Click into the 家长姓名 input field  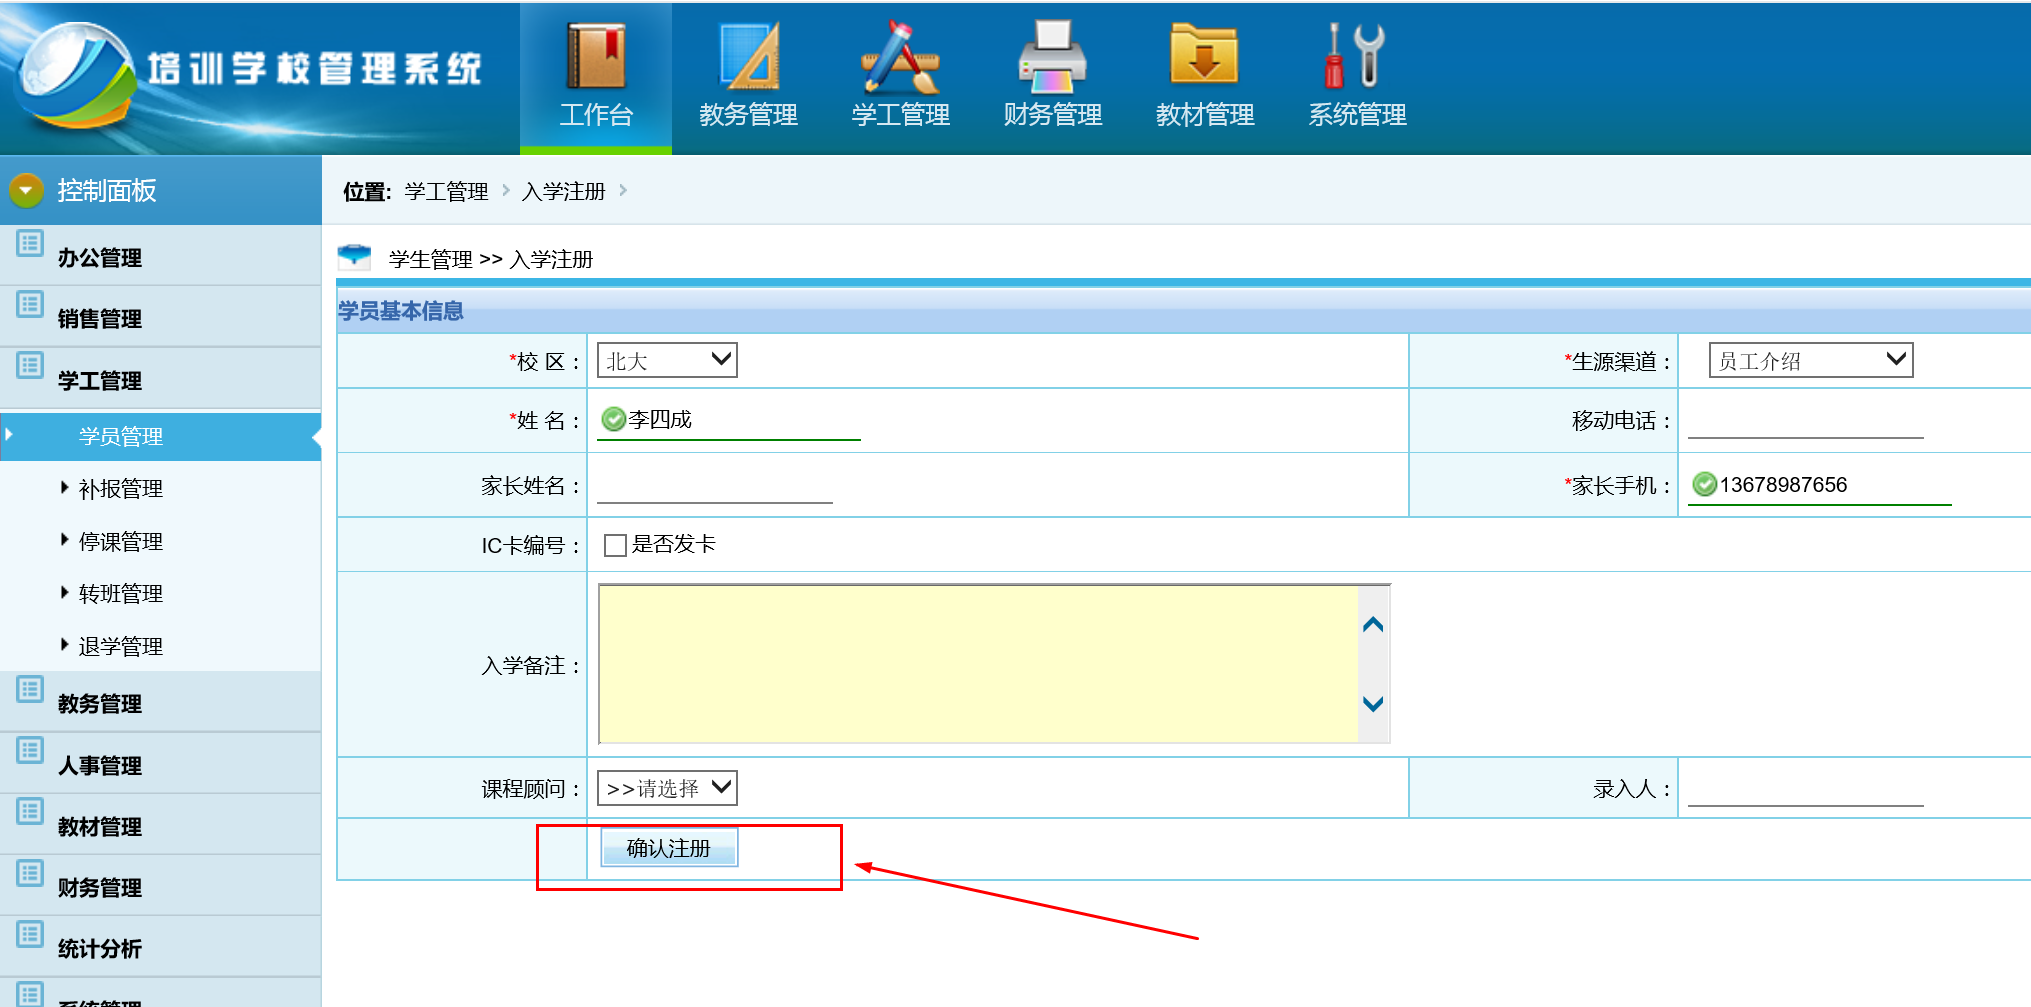[x=714, y=486]
